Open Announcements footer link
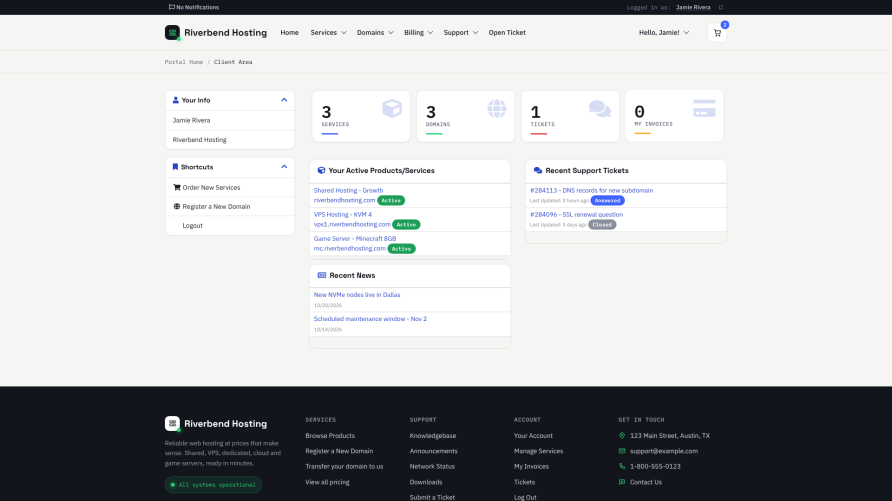The width and height of the screenshot is (892, 501). point(433,451)
